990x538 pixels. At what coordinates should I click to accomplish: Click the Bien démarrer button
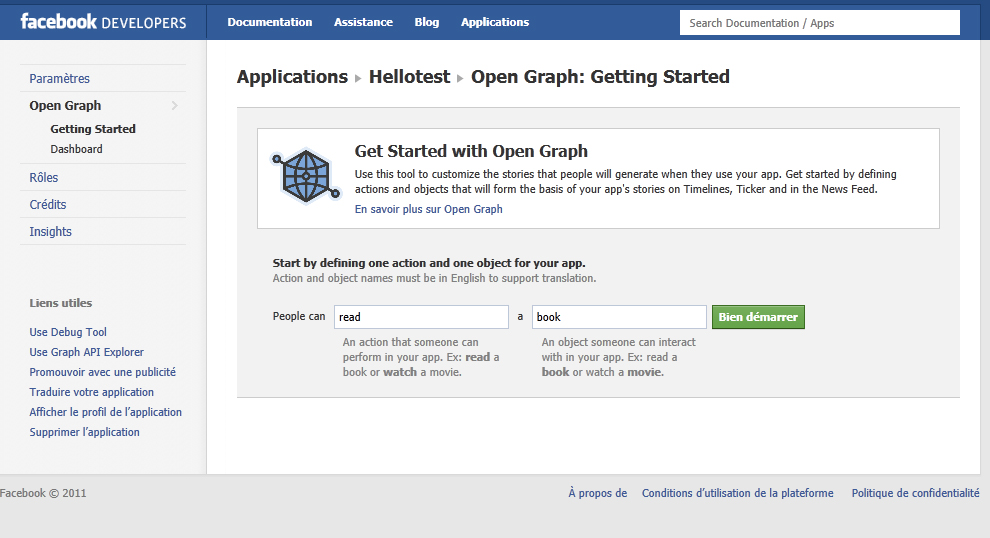pyautogui.click(x=758, y=317)
